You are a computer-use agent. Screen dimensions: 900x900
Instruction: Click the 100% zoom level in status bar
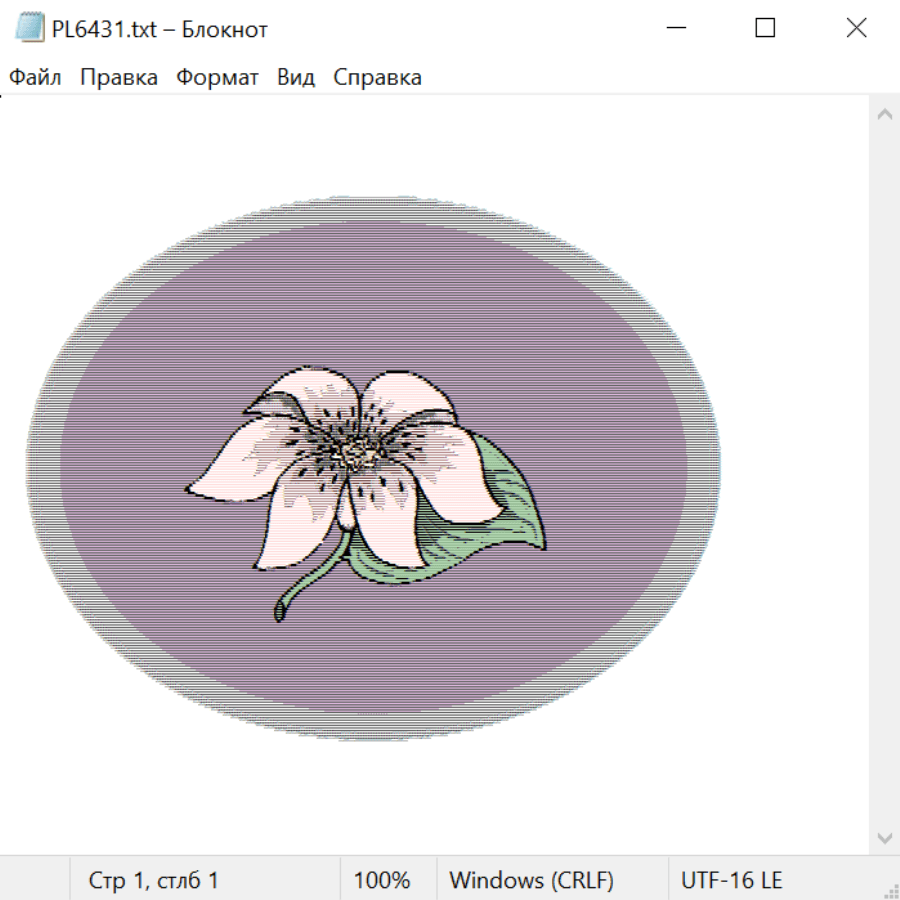382,881
